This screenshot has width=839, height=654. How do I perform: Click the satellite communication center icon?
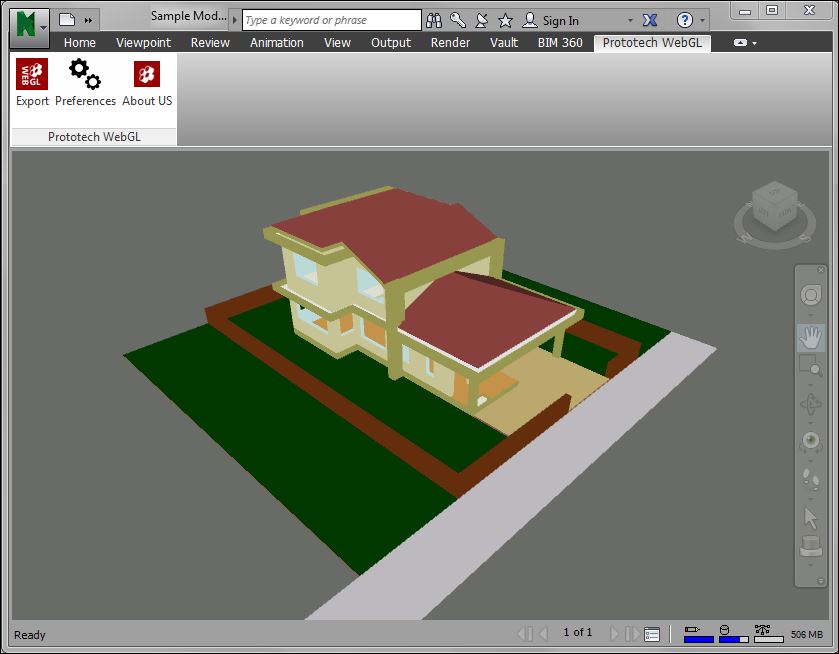(x=482, y=20)
